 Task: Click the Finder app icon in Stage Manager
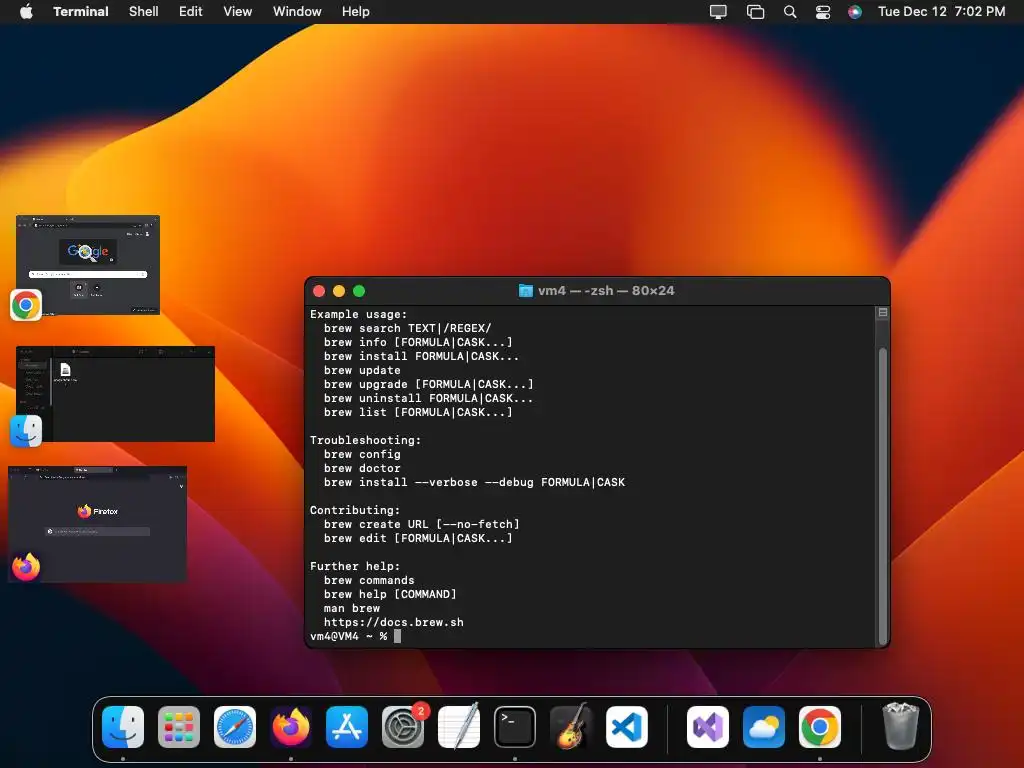(x=26, y=431)
